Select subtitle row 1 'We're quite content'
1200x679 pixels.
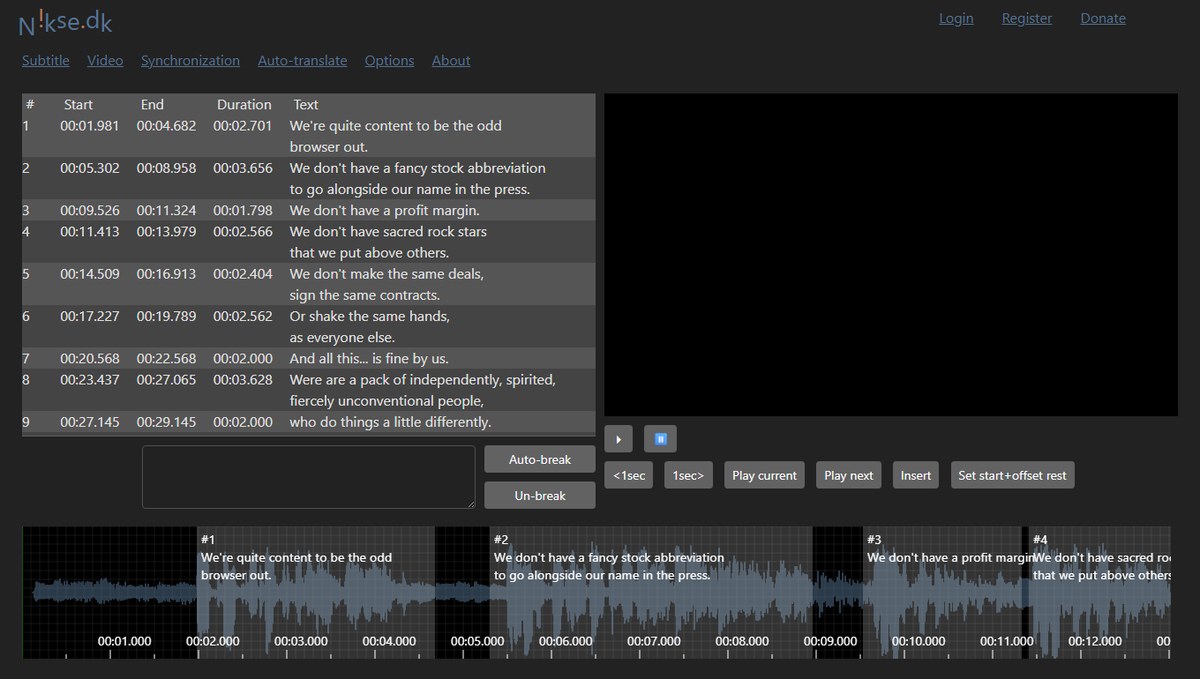point(308,136)
